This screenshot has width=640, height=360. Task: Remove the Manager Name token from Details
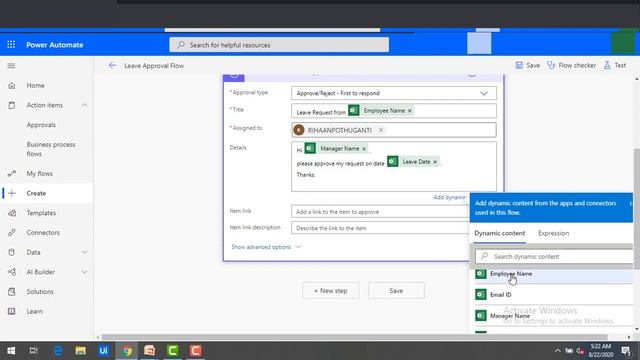coord(364,149)
